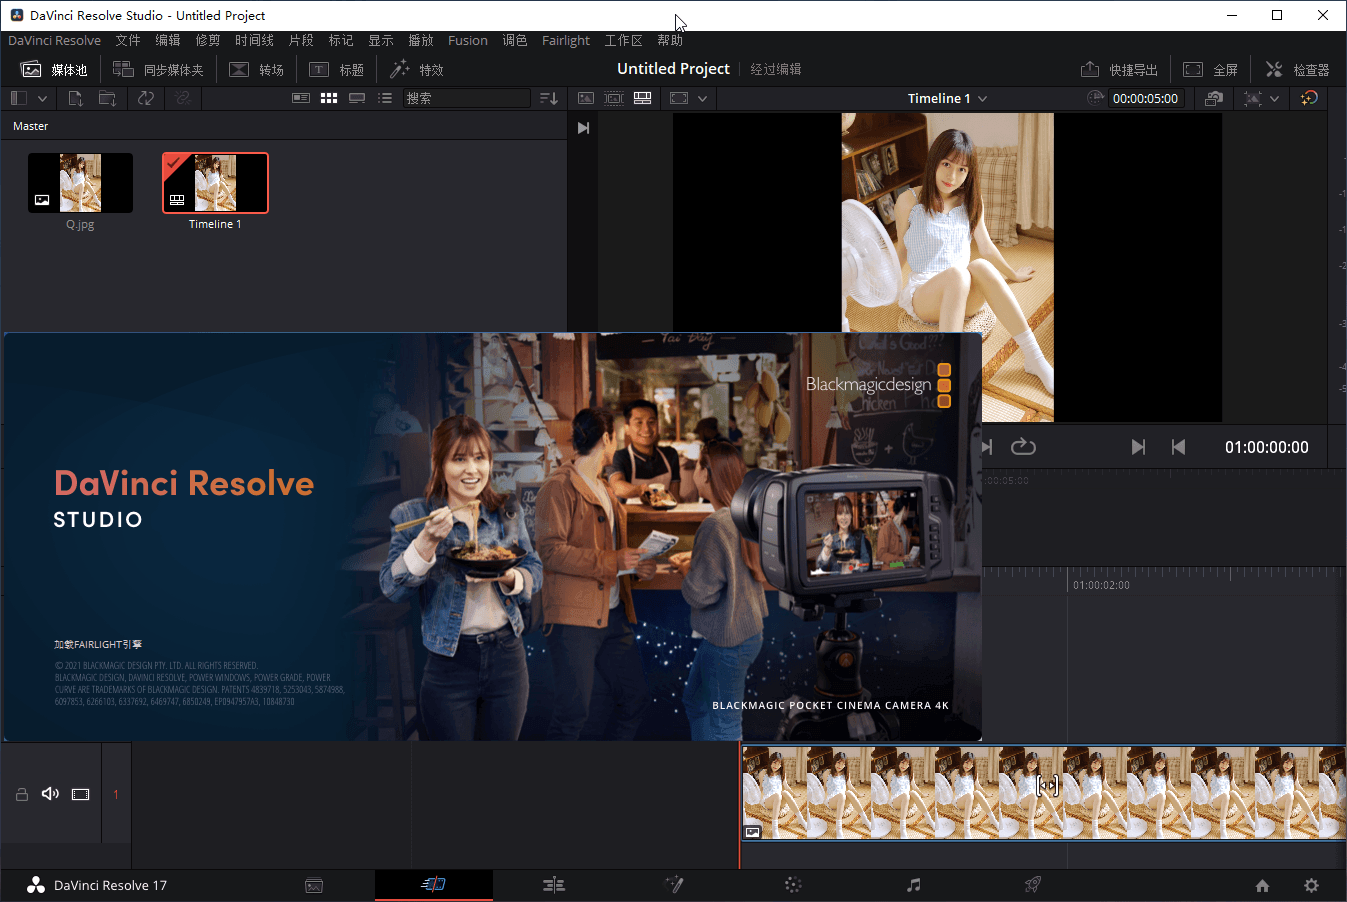Select Timeline viewer mode icon
Viewport: 1347px width, 902px height.
click(643, 98)
